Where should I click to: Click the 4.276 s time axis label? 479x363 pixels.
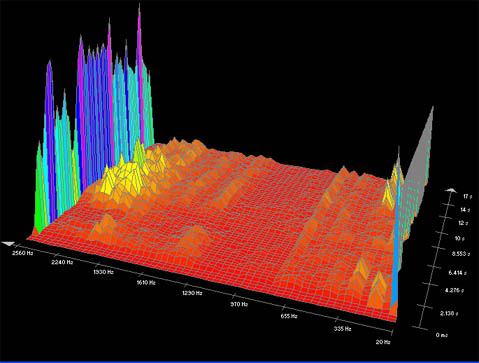455,290
